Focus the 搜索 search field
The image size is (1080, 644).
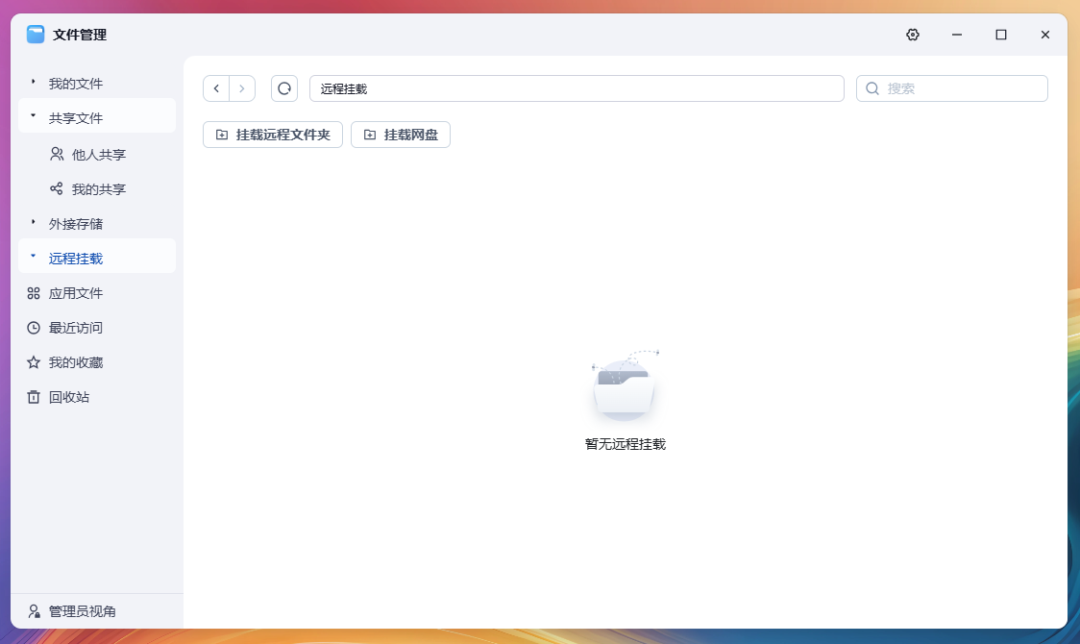tap(952, 88)
